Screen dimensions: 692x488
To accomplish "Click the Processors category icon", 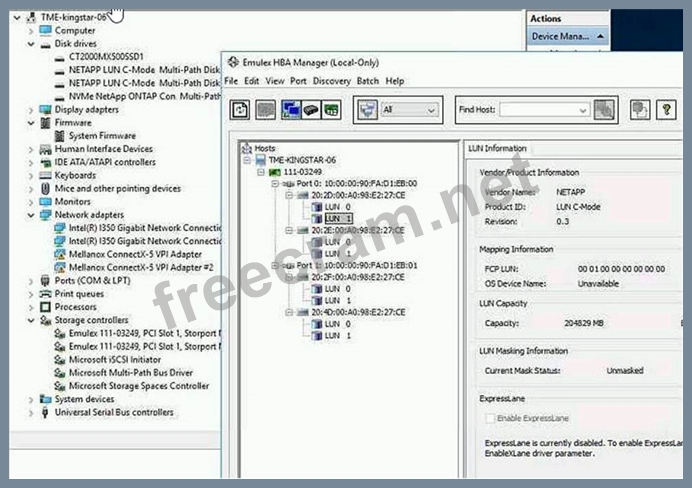I will (x=45, y=307).
